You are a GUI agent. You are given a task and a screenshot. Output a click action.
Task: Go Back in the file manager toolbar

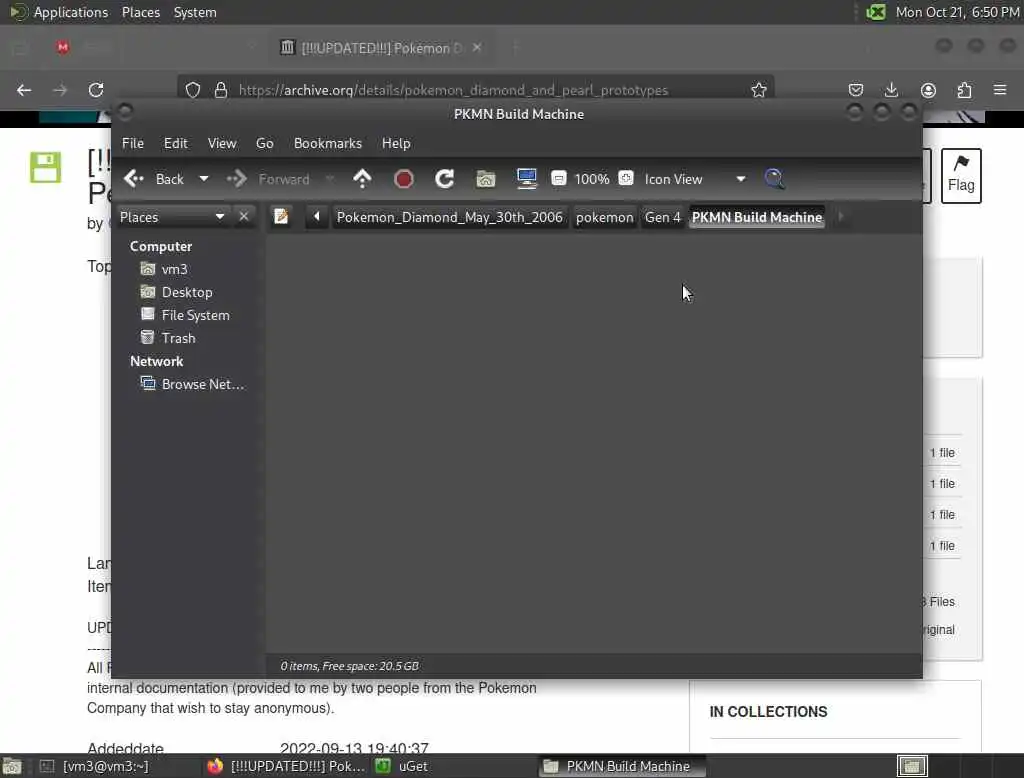(x=154, y=179)
